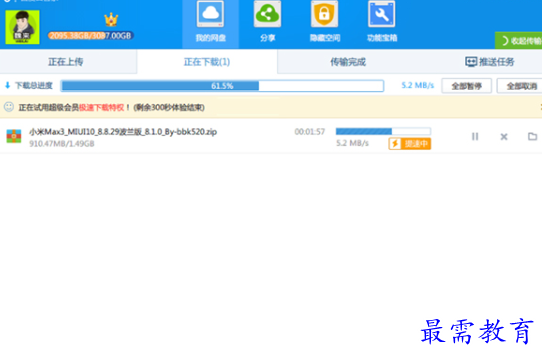Select file 小米Max3_MIUI10 zip name
The image size is (542, 363).
[x=123, y=132]
